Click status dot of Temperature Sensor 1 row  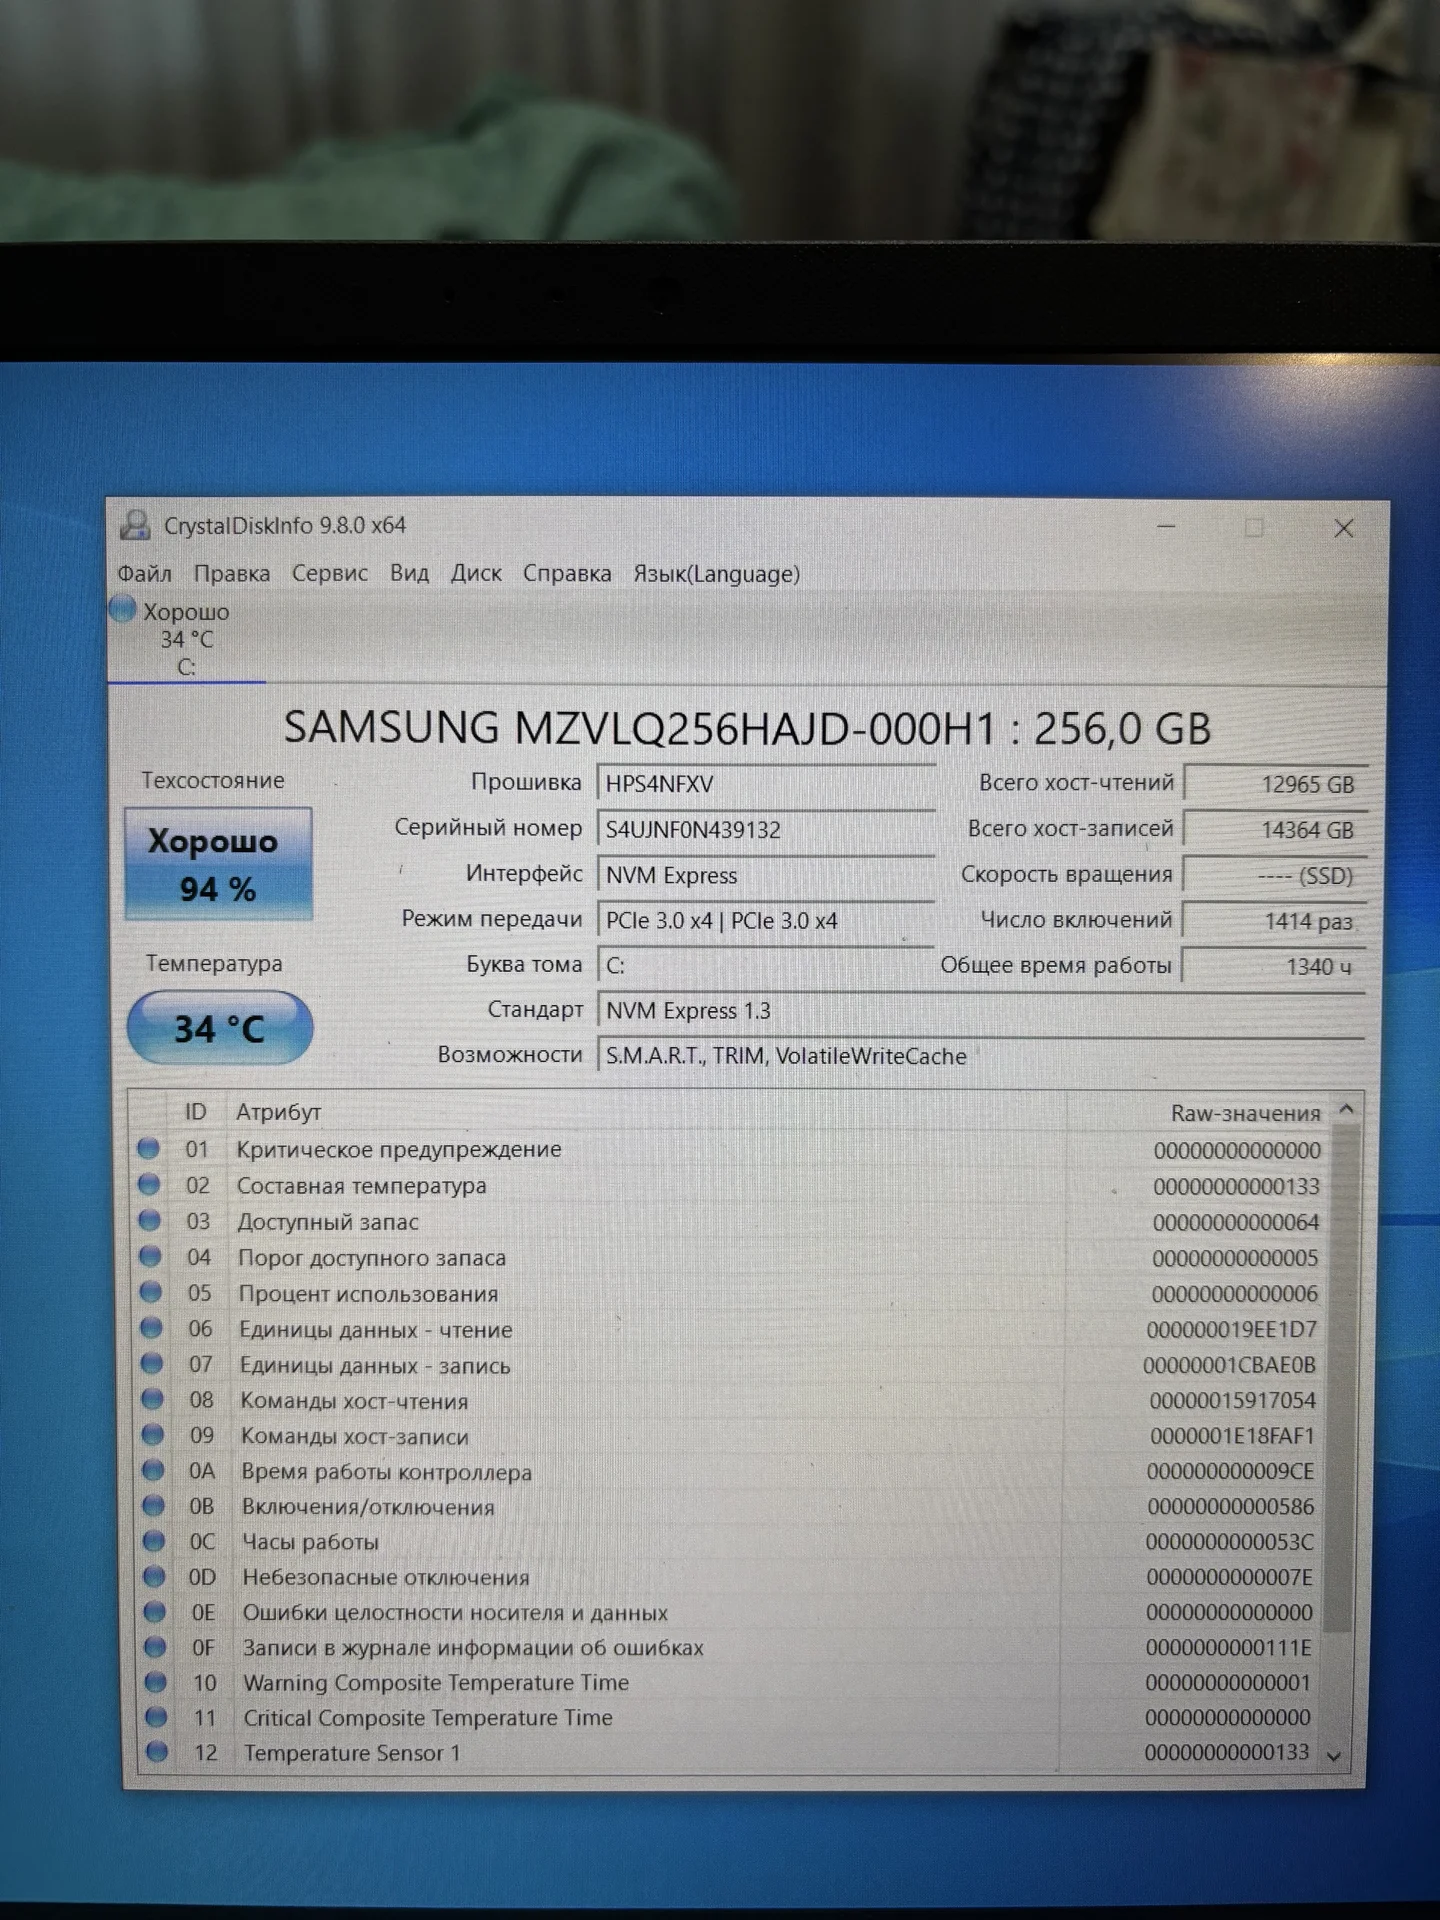click(157, 1751)
